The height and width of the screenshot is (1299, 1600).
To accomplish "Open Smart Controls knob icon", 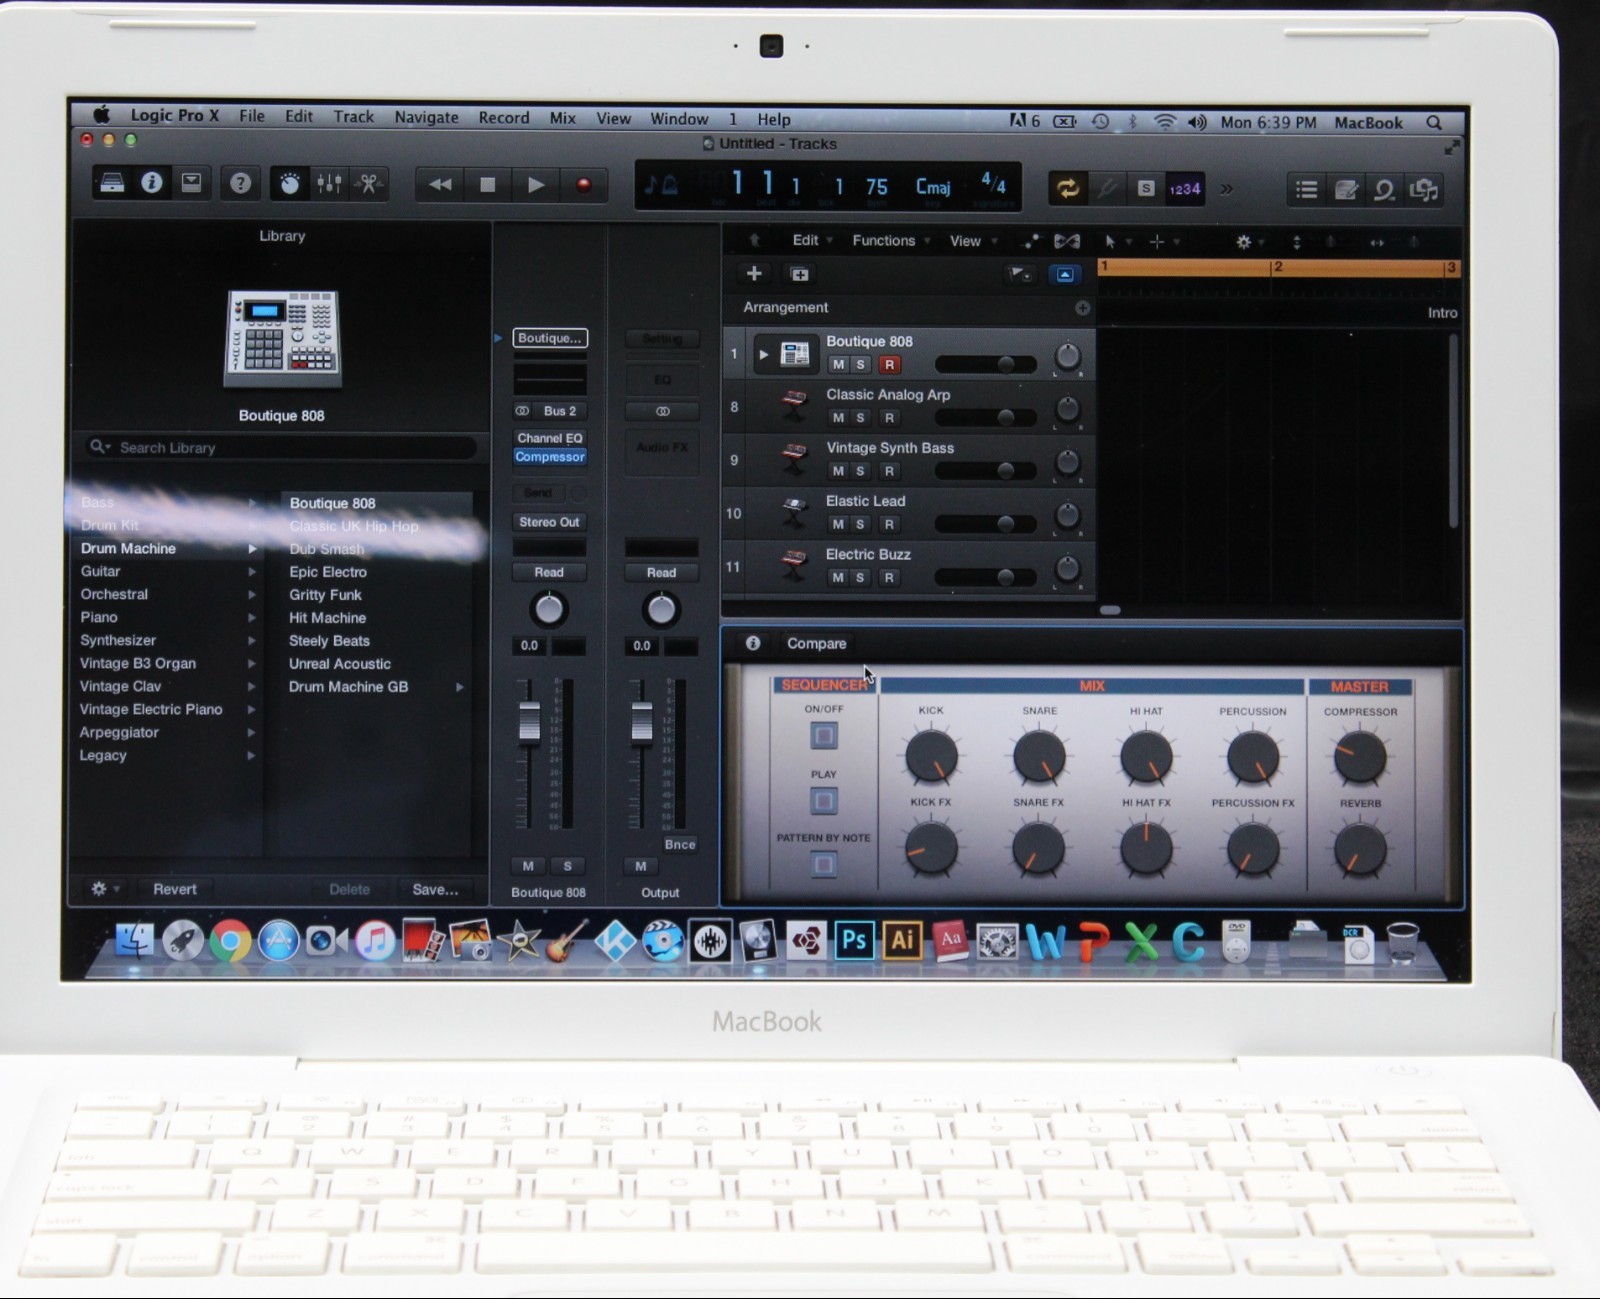I will (290, 184).
